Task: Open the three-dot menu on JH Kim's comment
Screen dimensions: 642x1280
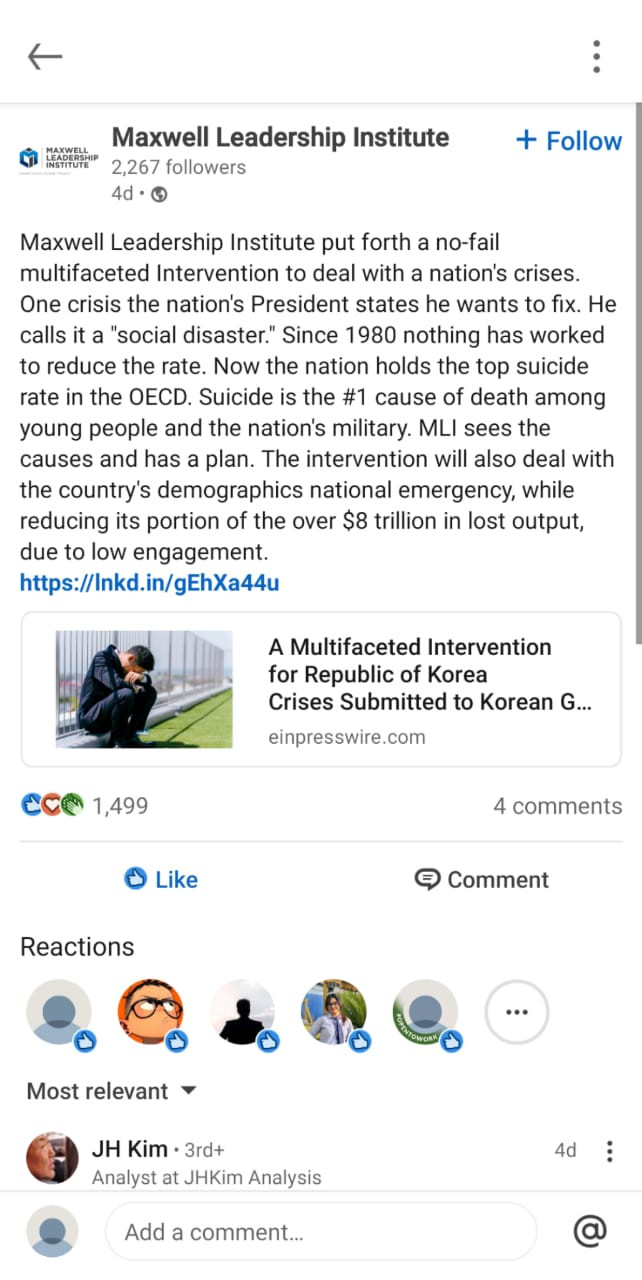Action: 610,1151
